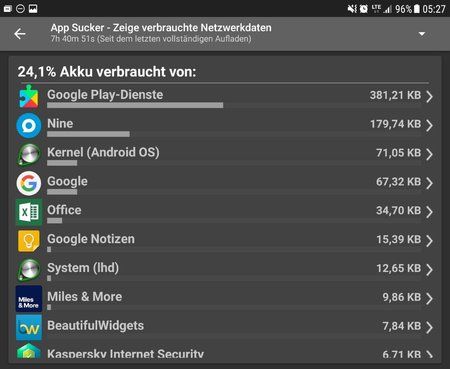Screen dimensions: 450x369
Task: Select the Google Notizen label
Action: [x=91, y=239]
